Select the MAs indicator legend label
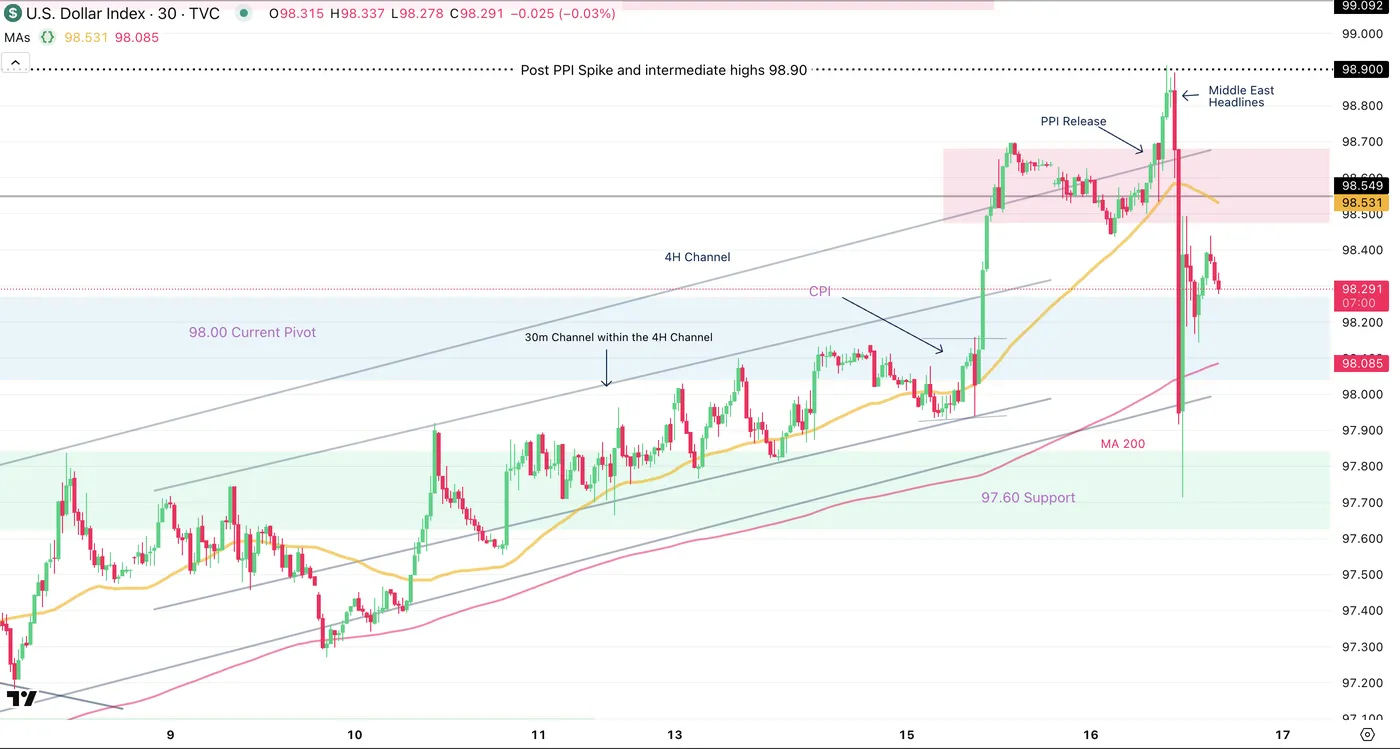1400x749 pixels. [17, 38]
